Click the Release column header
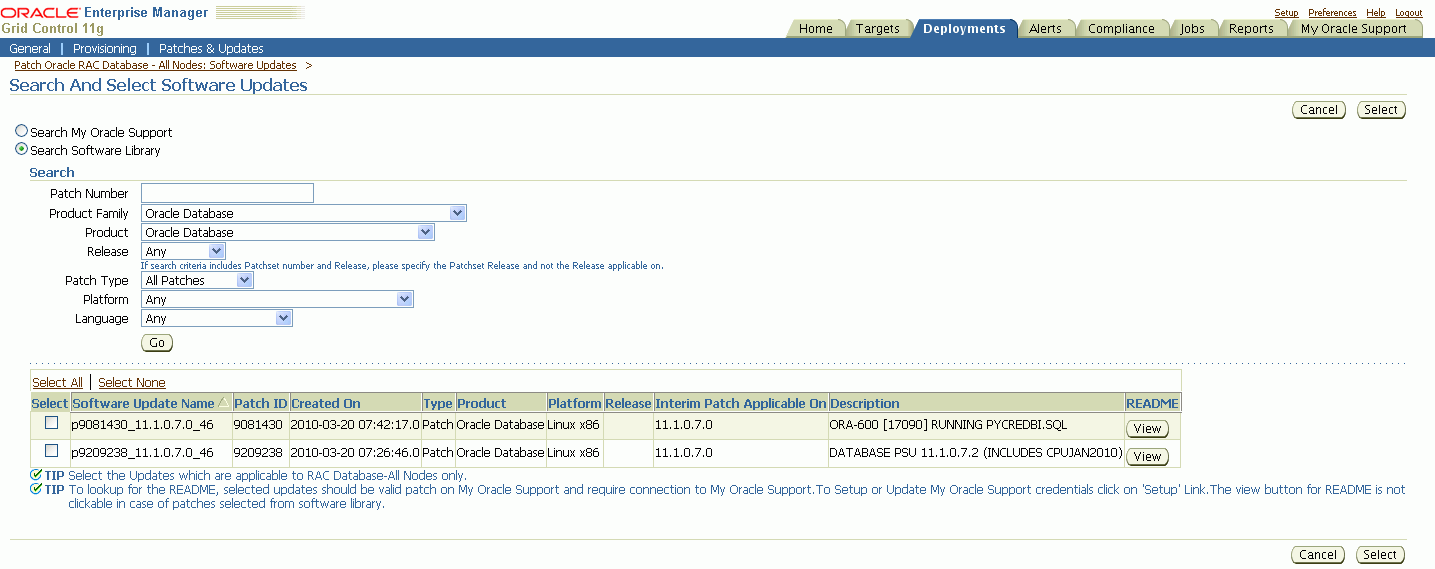The image size is (1435, 569). click(x=628, y=403)
